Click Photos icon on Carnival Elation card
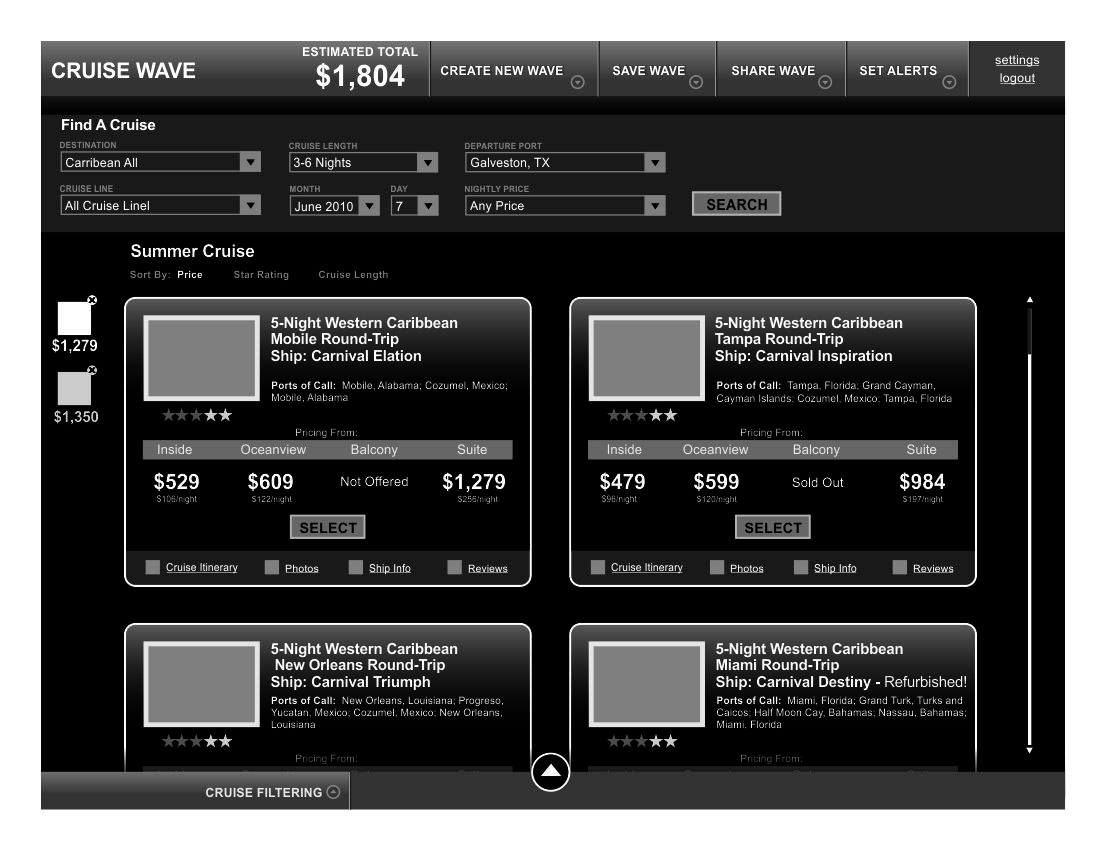The image size is (1106, 850). [272, 567]
